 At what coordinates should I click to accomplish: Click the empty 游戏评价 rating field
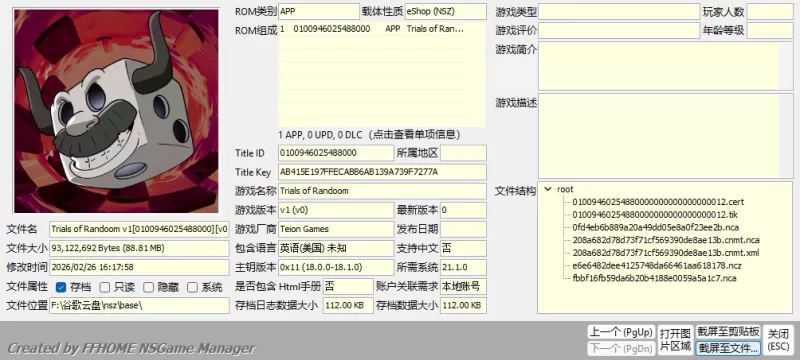click(619, 31)
